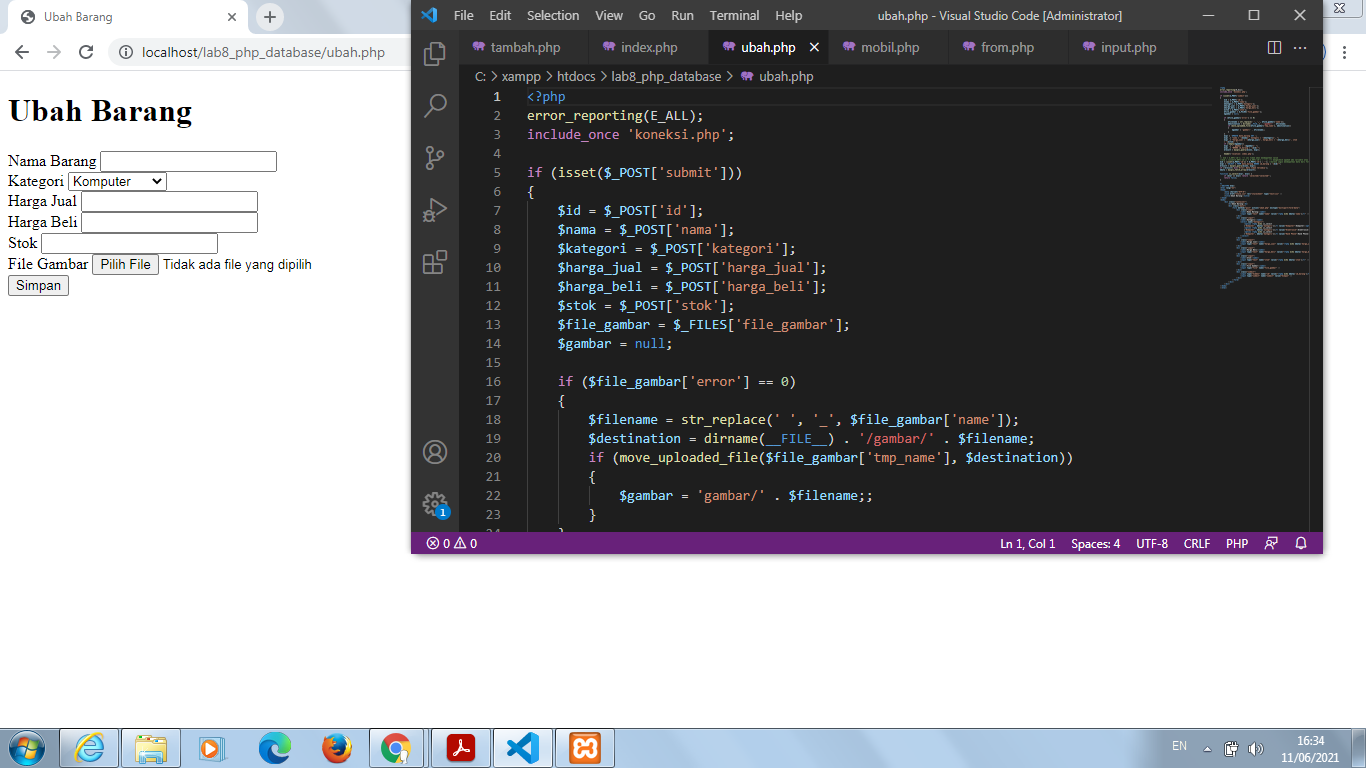The height and width of the screenshot is (768, 1366).
Task: Open Microsoft Edge from the taskbar
Action: 274,748
